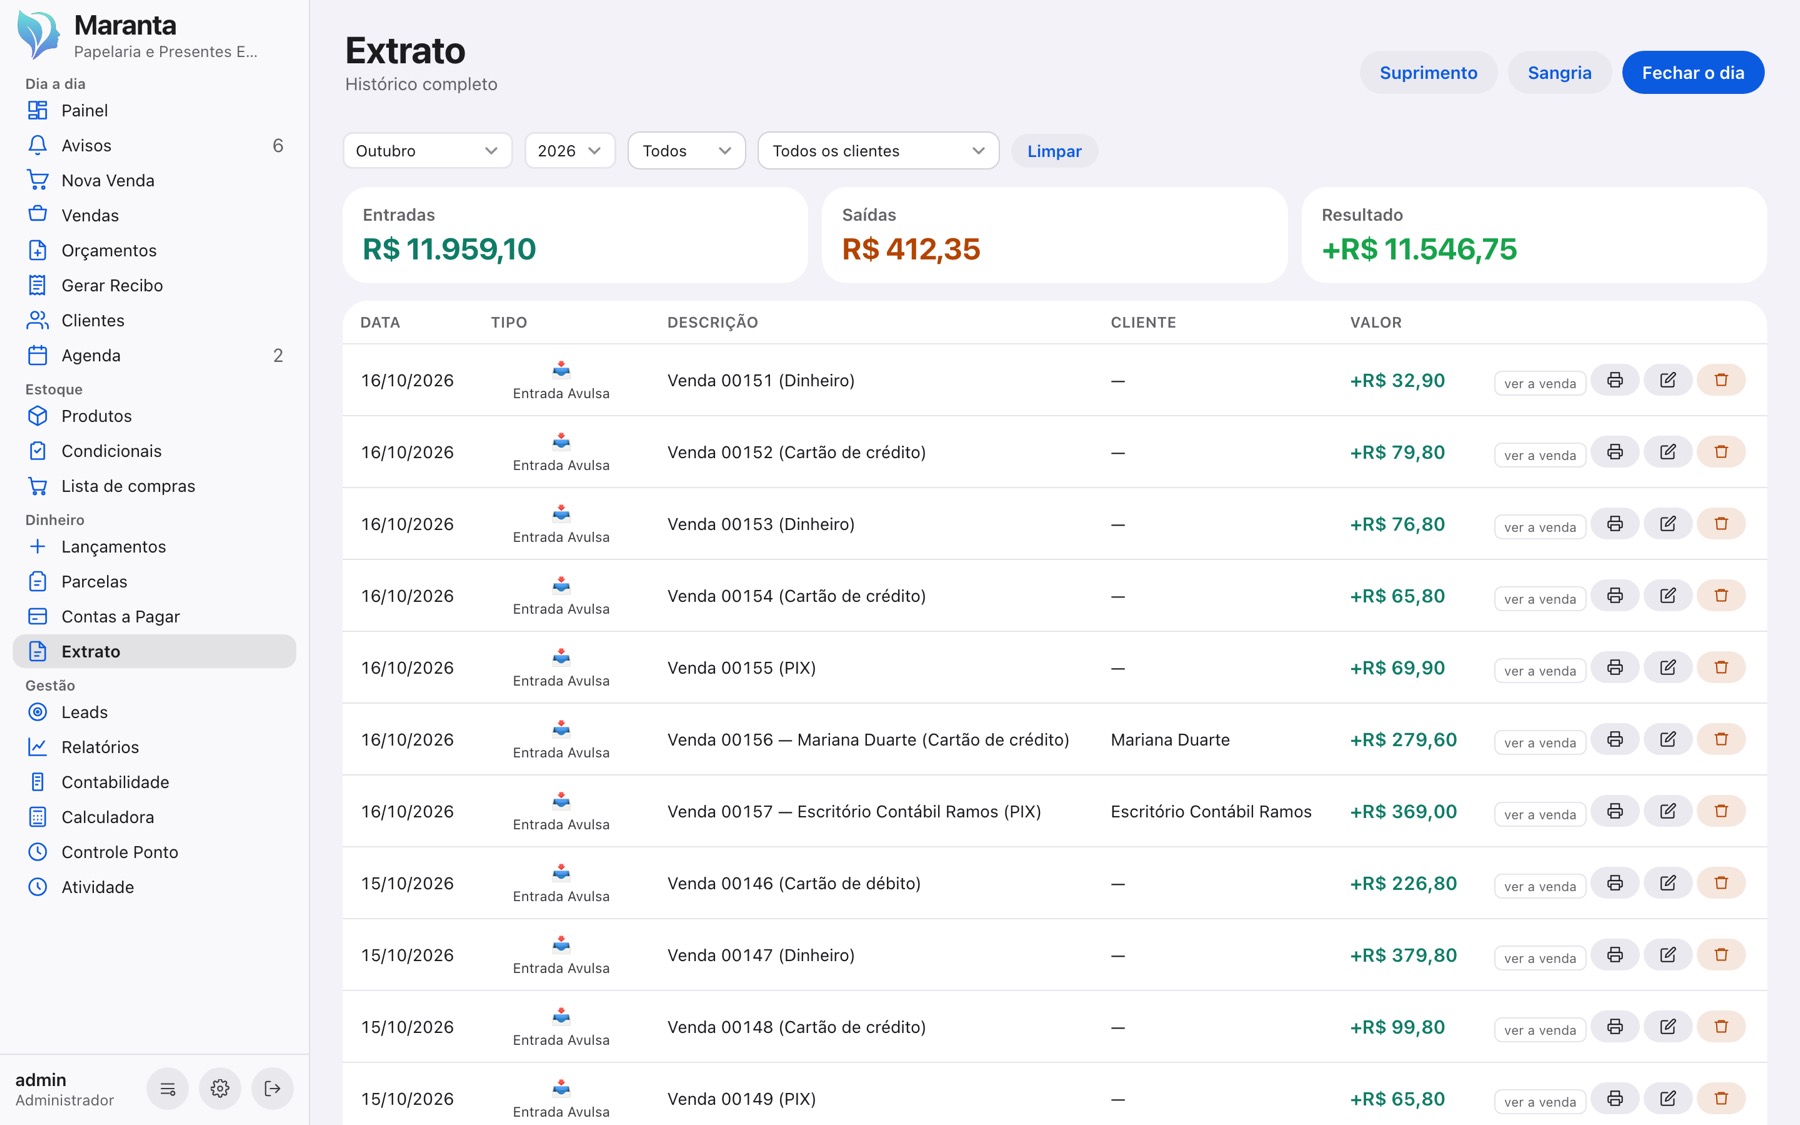The image size is (1800, 1125).
Task: Print the Venda 00157 Escritório Contábil entry
Action: pos(1615,811)
